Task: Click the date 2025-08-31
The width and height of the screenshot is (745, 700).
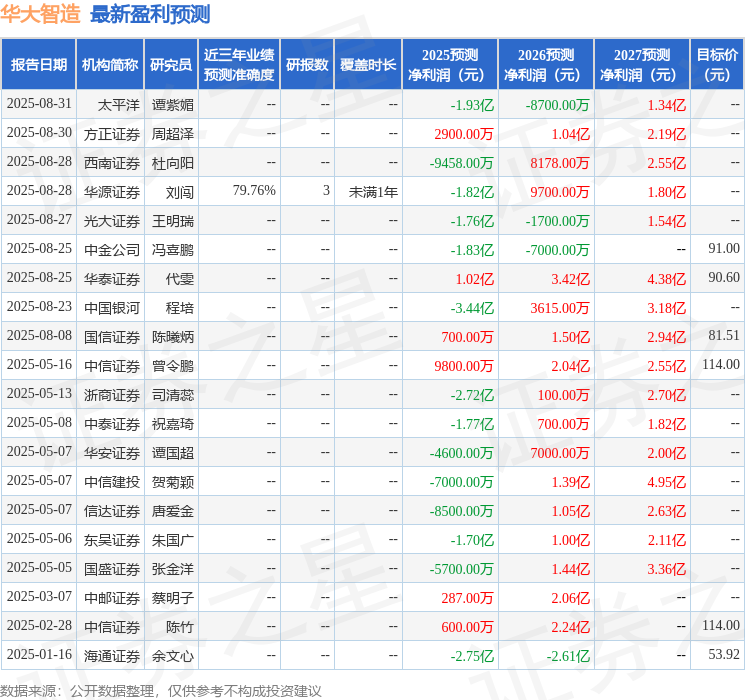Action: tap(39, 103)
